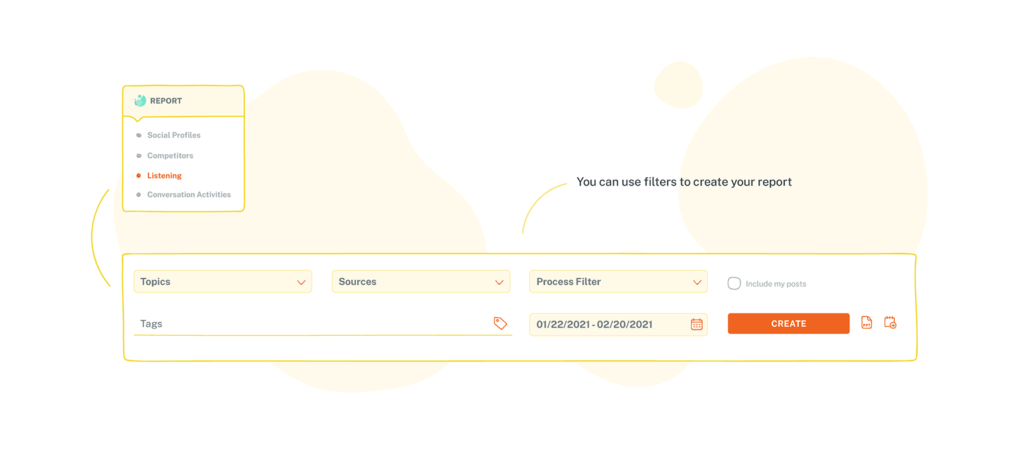Focus the Tags input field
The image size is (1024, 463).
[323, 324]
